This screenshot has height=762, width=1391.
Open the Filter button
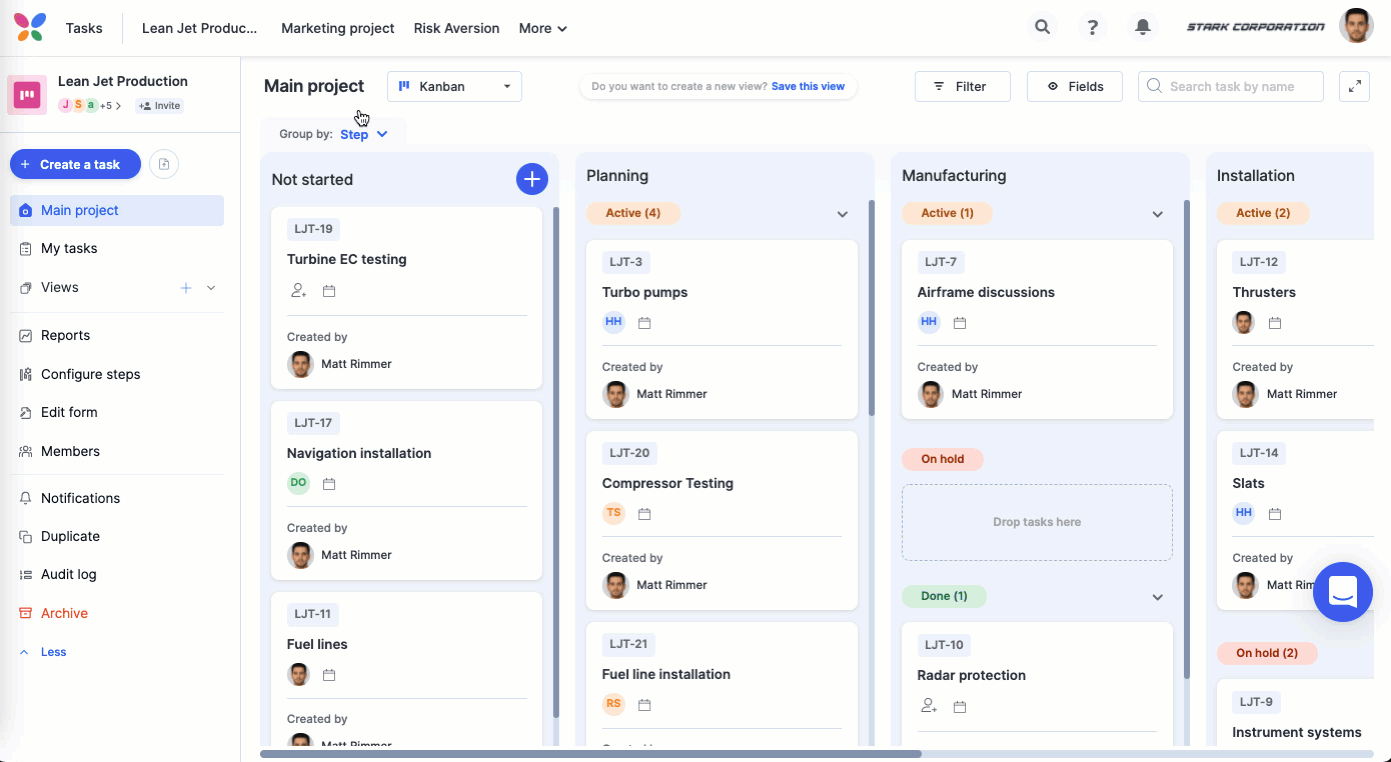[x=962, y=86]
